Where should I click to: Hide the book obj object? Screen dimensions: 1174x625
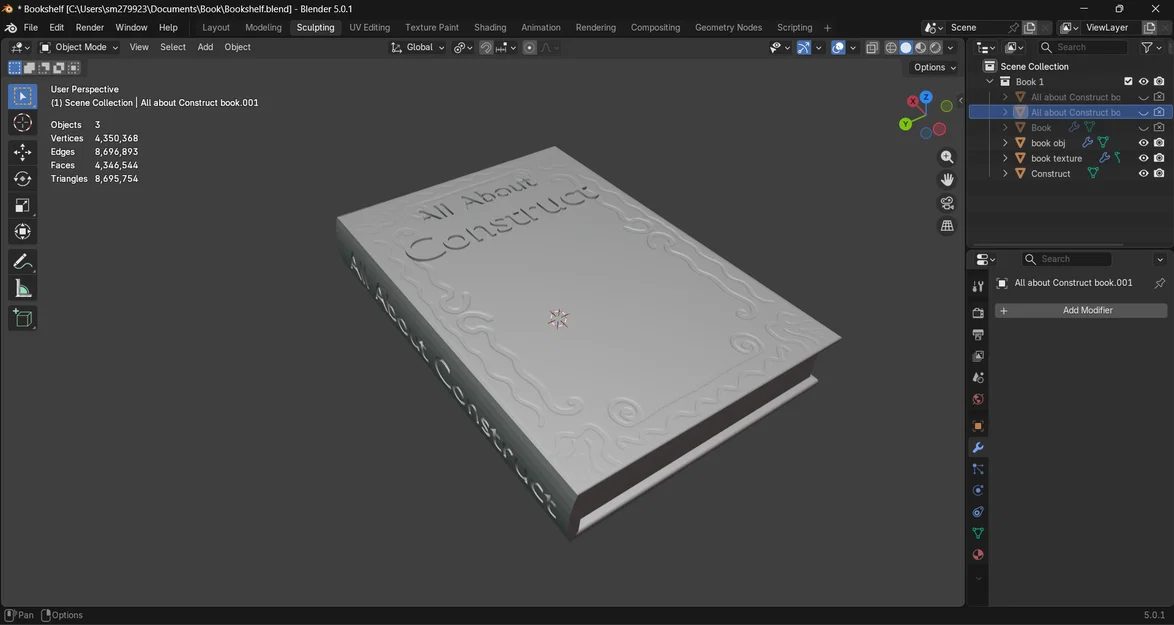coord(1143,142)
